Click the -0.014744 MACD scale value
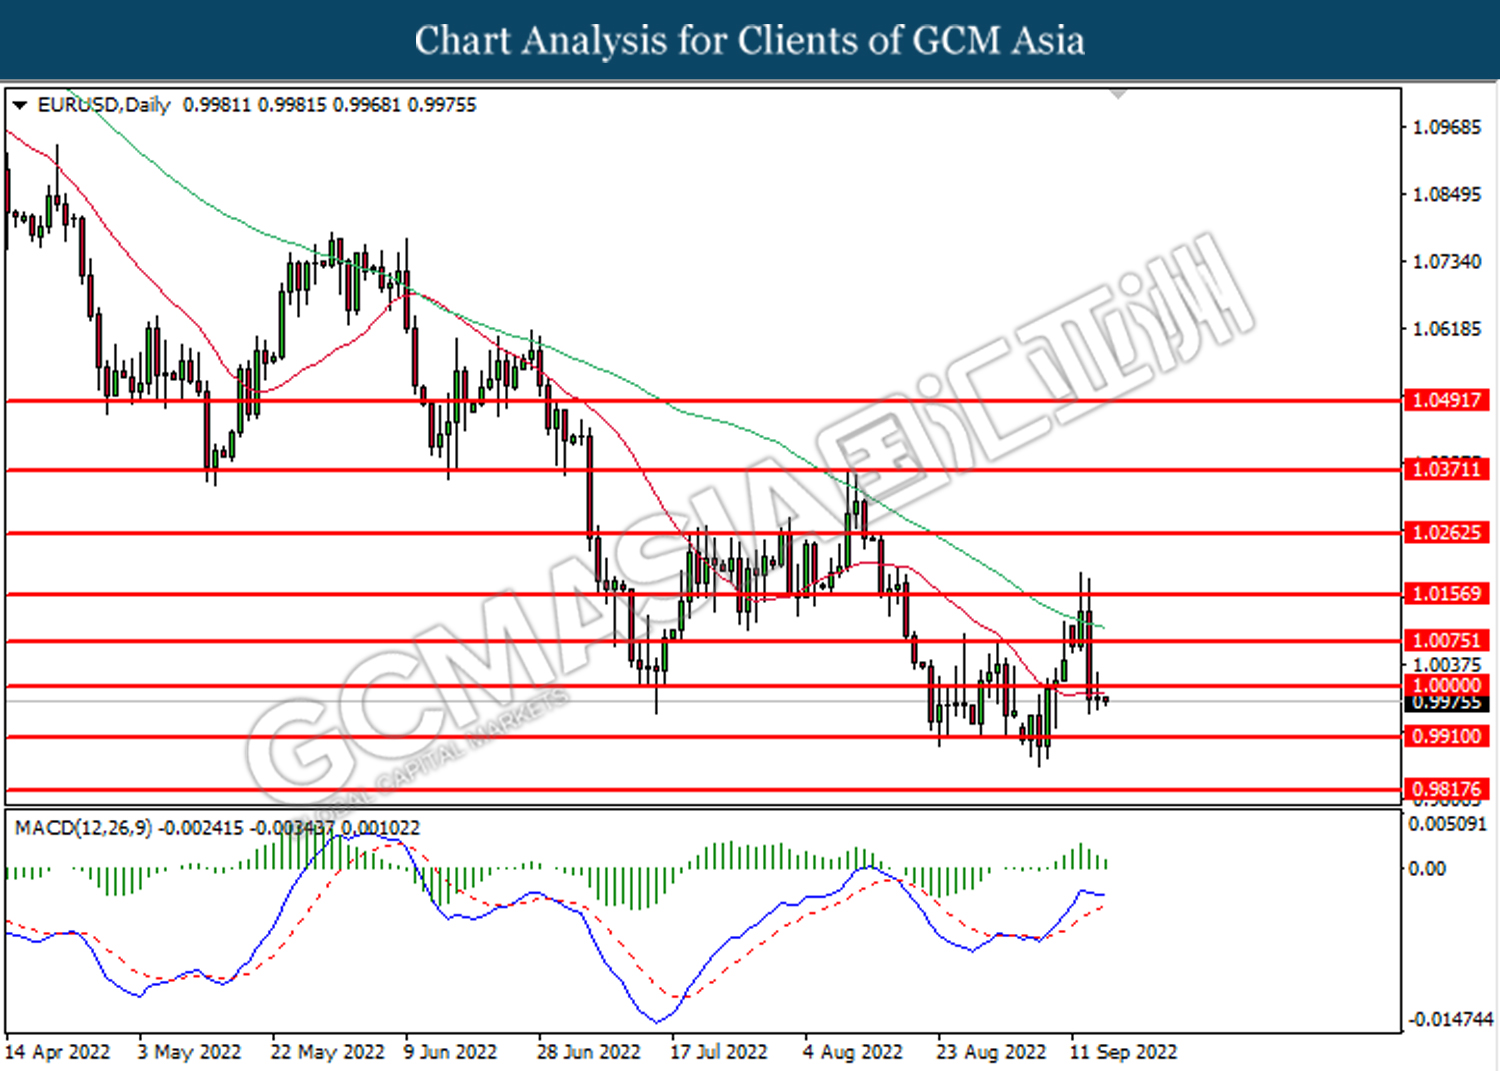Viewport: 1500px width, 1071px height. tap(1450, 1019)
